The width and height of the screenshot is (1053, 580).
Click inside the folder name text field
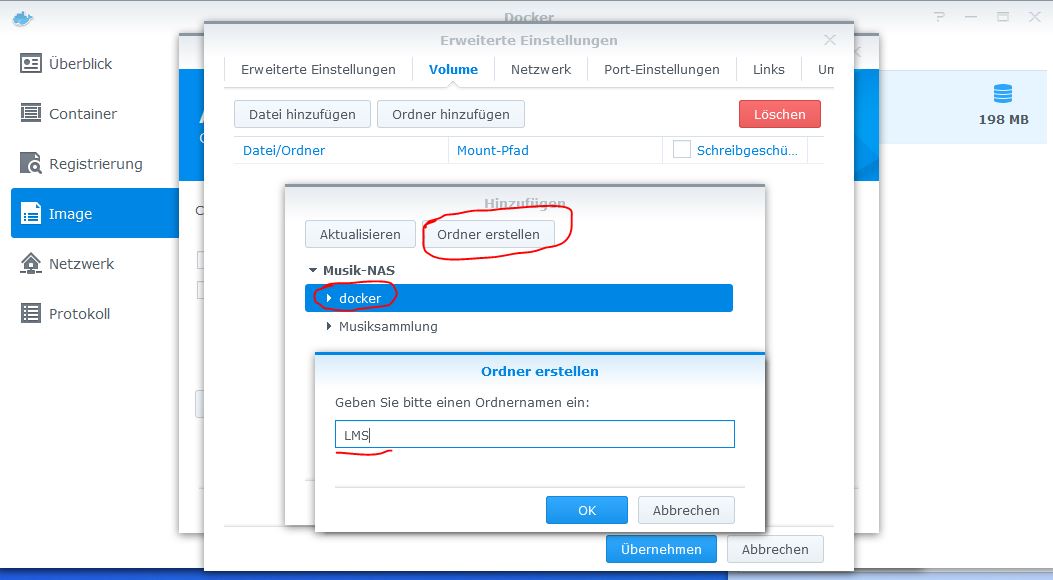pos(534,433)
